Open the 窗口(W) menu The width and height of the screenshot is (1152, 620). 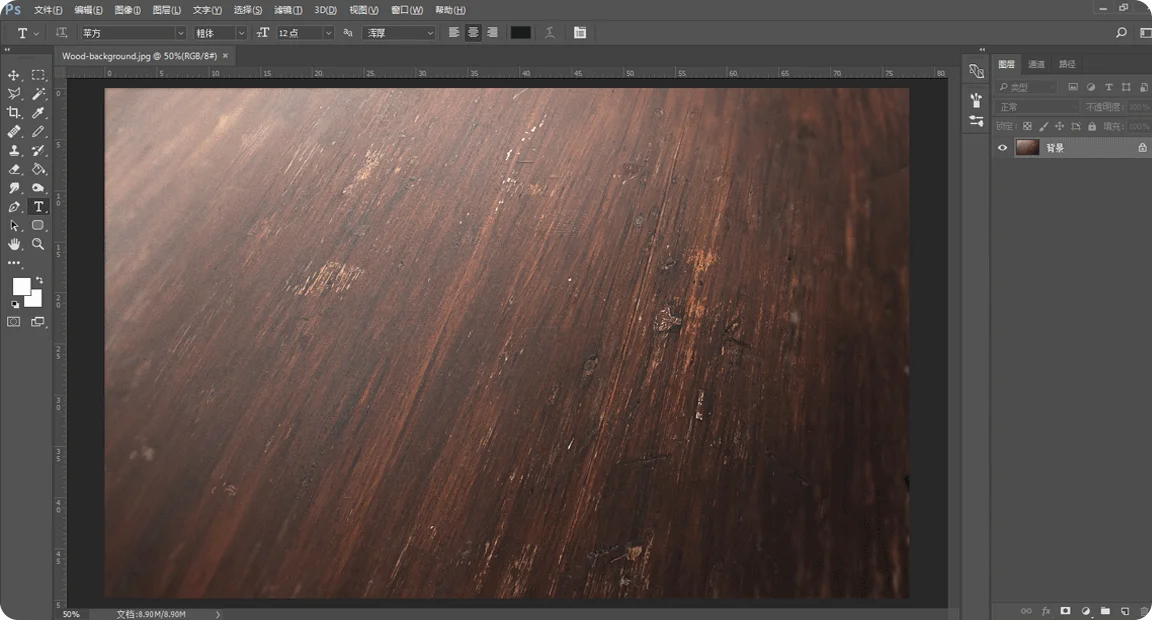click(407, 10)
